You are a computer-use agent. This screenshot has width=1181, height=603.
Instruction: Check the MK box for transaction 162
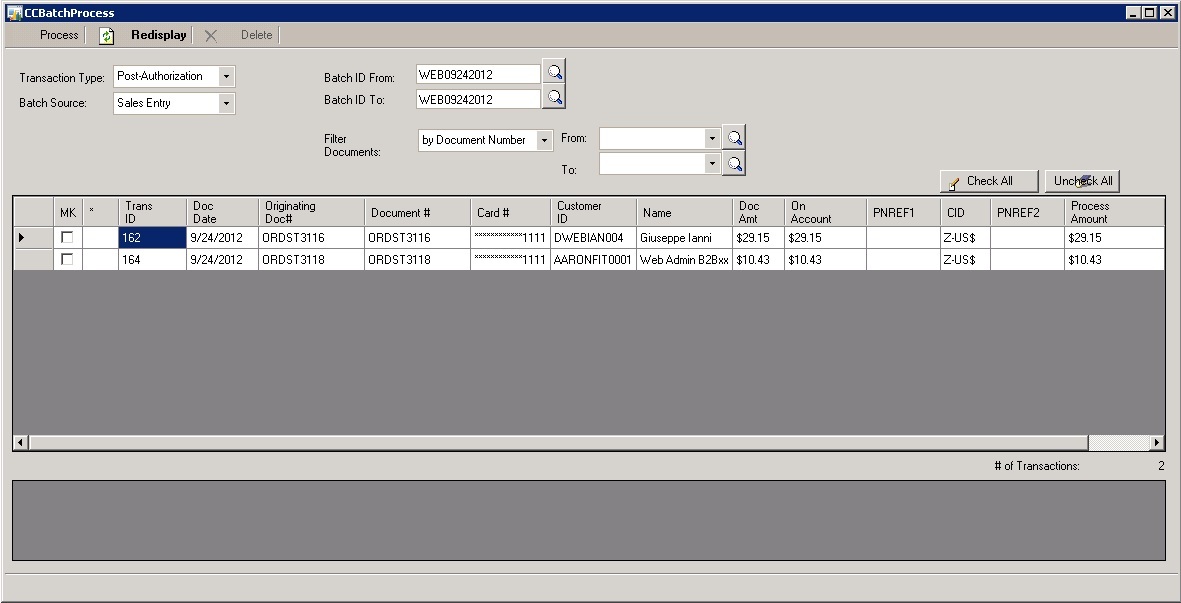tap(66, 237)
